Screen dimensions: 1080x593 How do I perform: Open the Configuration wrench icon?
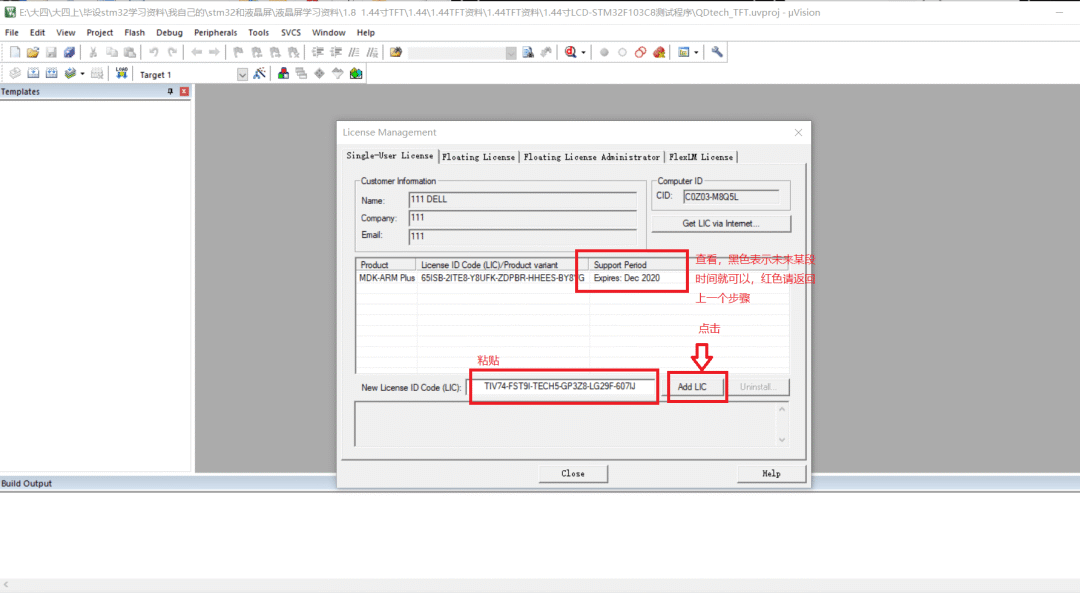tap(717, 52)
